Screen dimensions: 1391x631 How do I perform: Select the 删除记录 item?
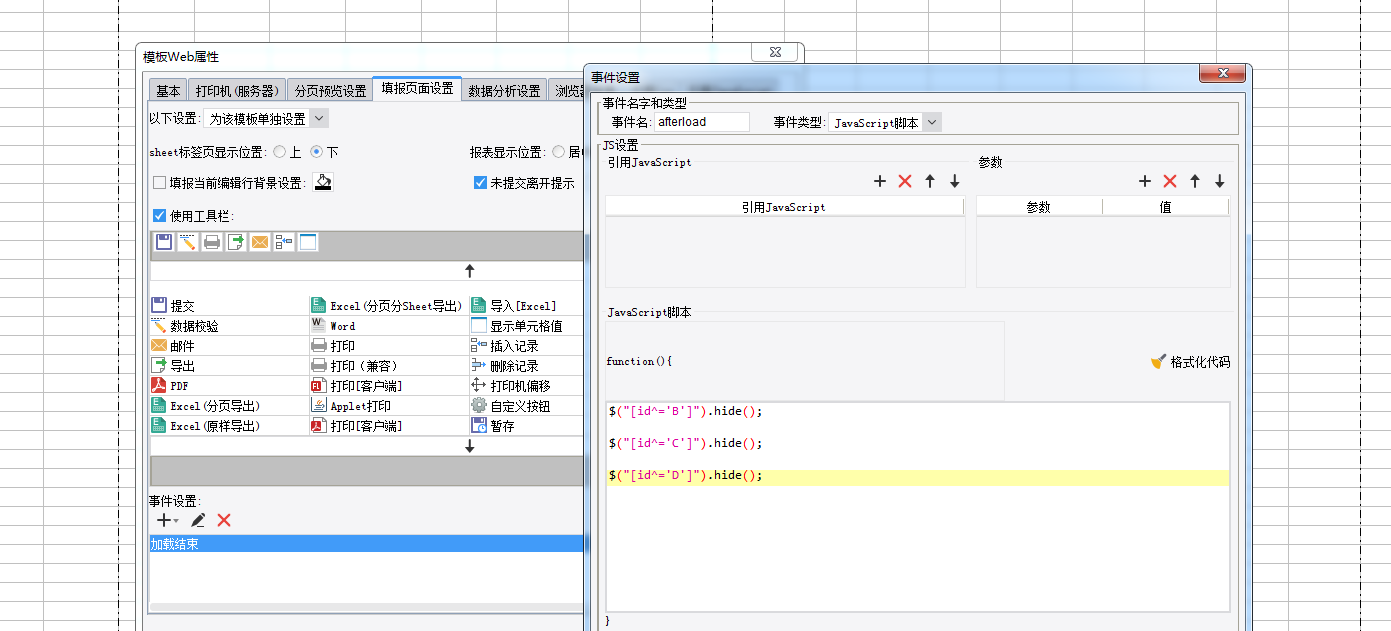[x=505, y=366]
